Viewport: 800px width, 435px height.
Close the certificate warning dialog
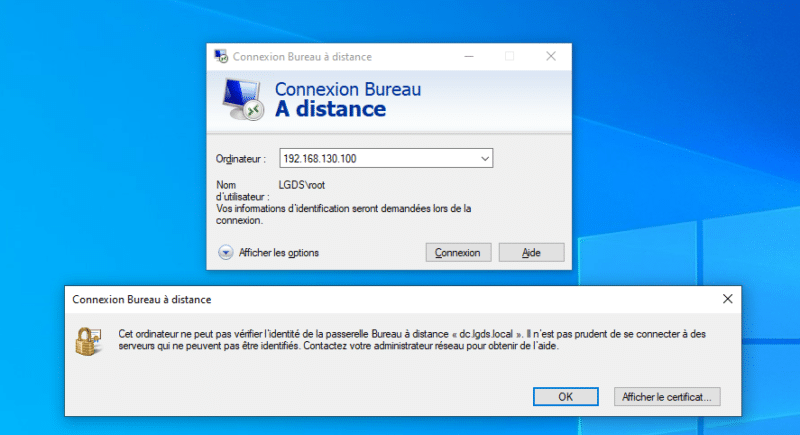point(728,299)
